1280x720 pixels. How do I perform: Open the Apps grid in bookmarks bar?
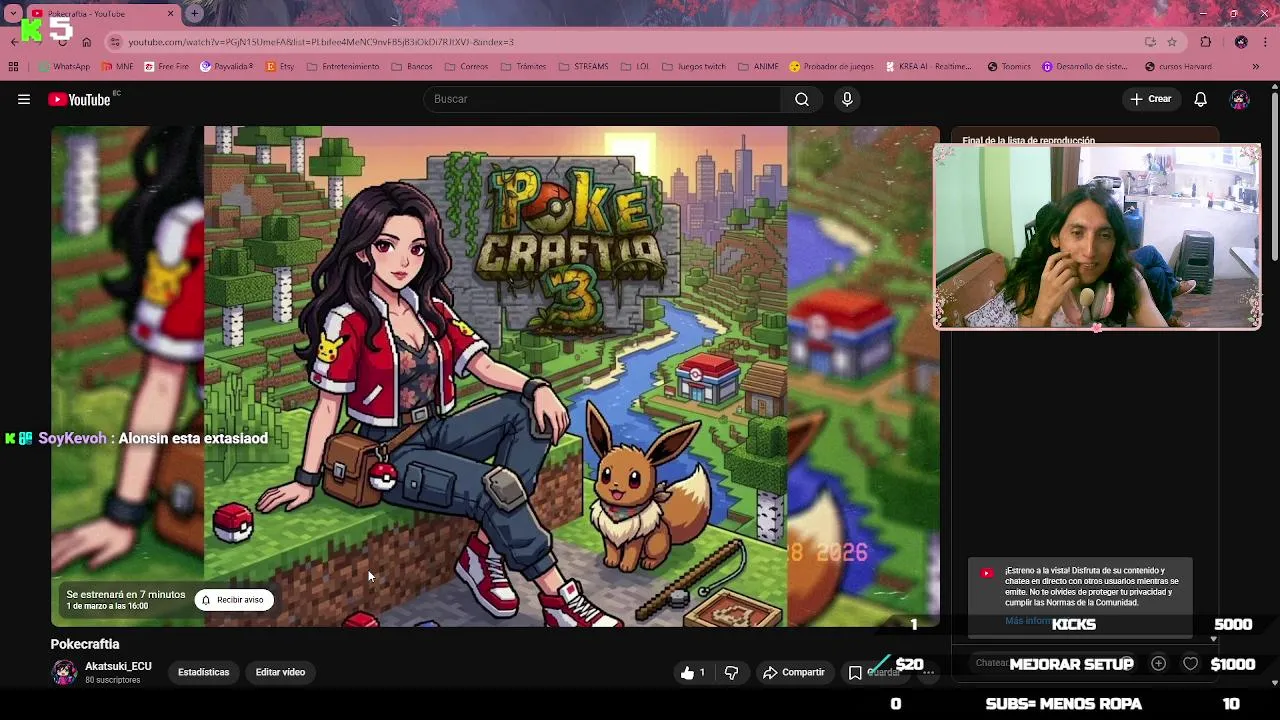click(13, 67)
